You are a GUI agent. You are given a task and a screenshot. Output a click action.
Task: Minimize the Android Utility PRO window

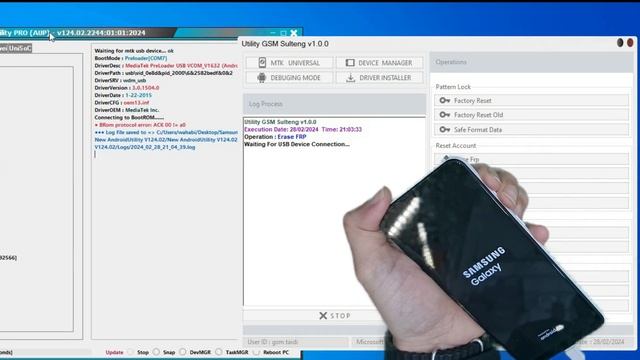(x=273, y=33)
